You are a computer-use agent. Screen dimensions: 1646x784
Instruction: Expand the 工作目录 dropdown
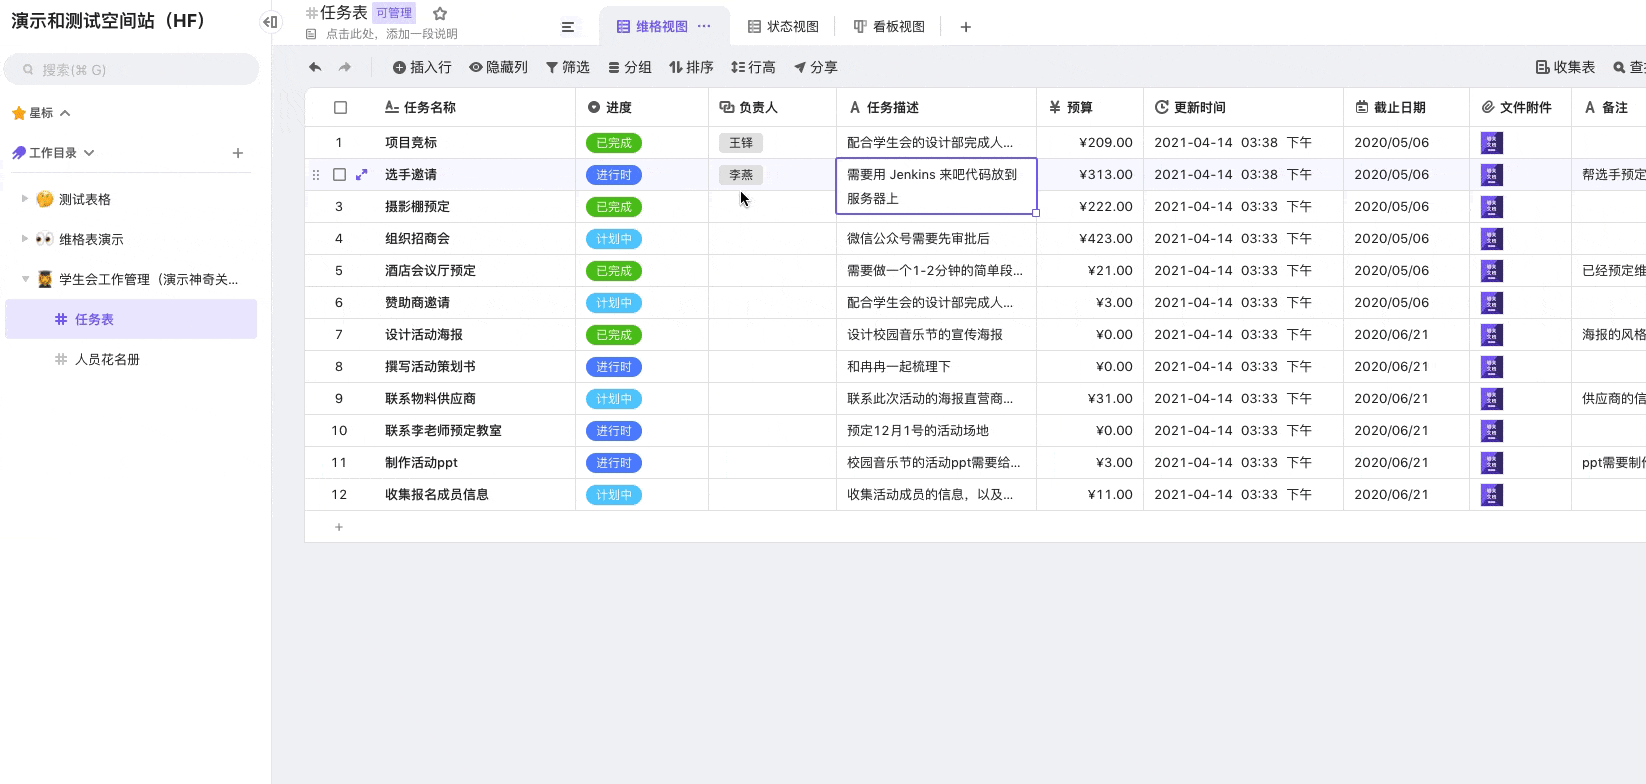click(89, 153)
